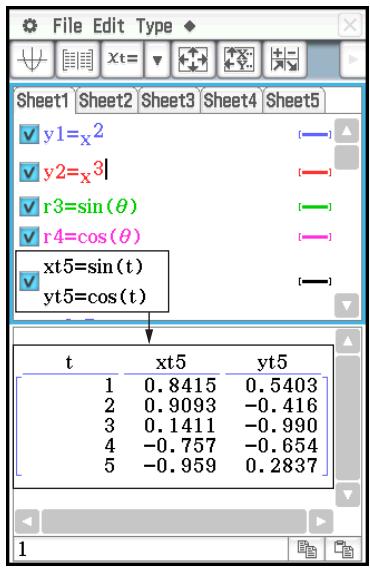Switch to the Sheet4 tab
This screenshot has height=568, width=370.
(x=230, y=100)
